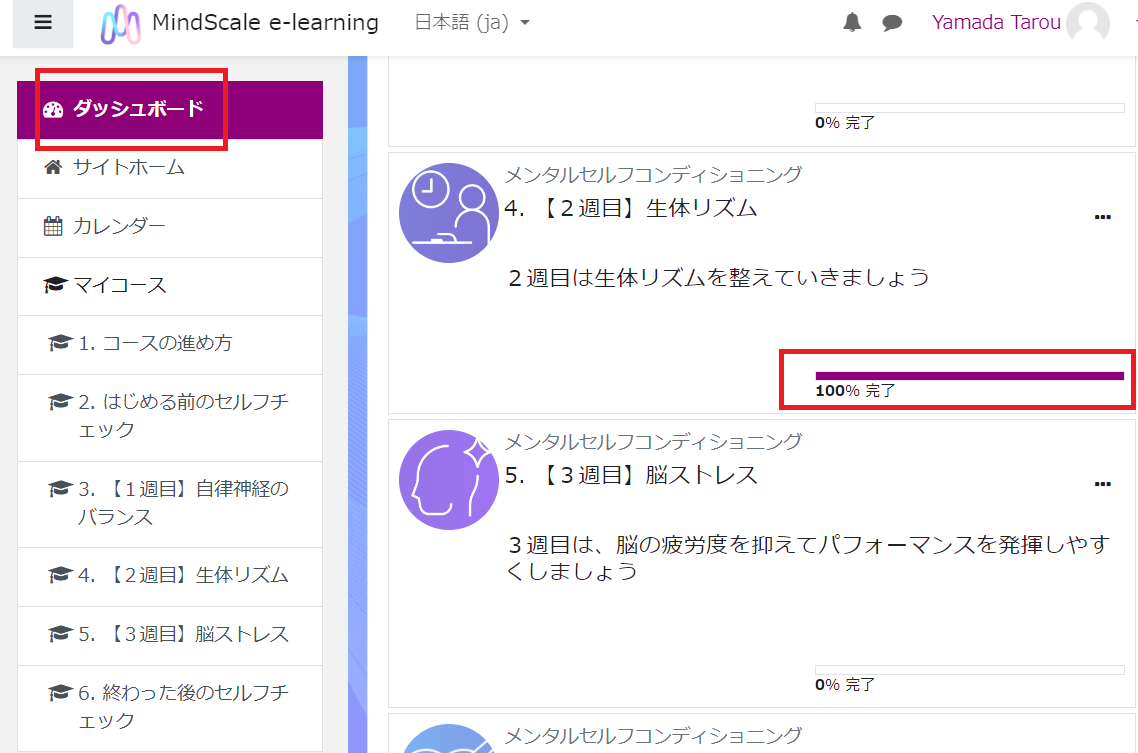1138x753 pixels.
Task: Select マイコース in the sidebar
Action: (170, 286)
